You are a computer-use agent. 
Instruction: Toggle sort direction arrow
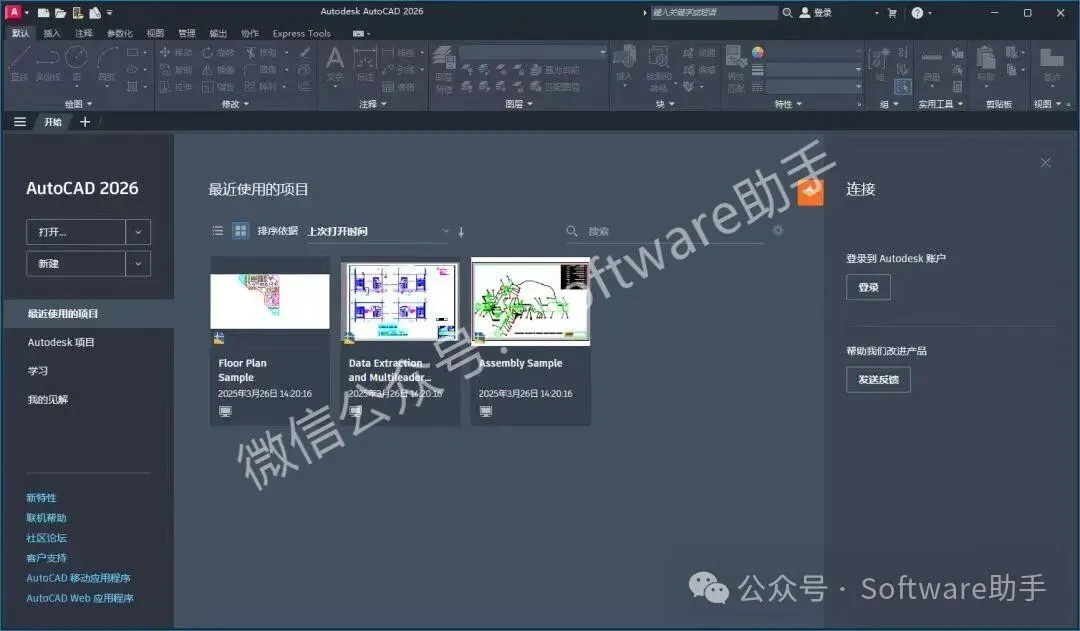point(461,232)
